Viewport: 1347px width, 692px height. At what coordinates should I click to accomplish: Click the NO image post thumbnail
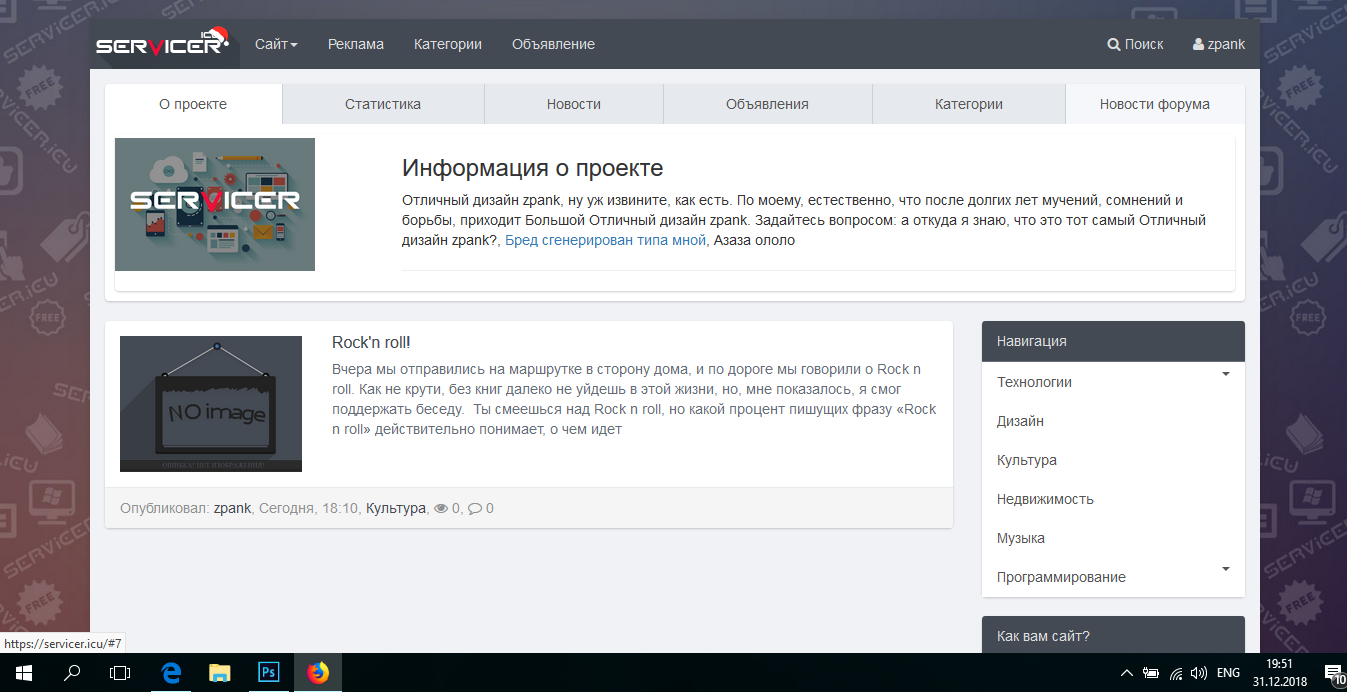click(211, 404)
